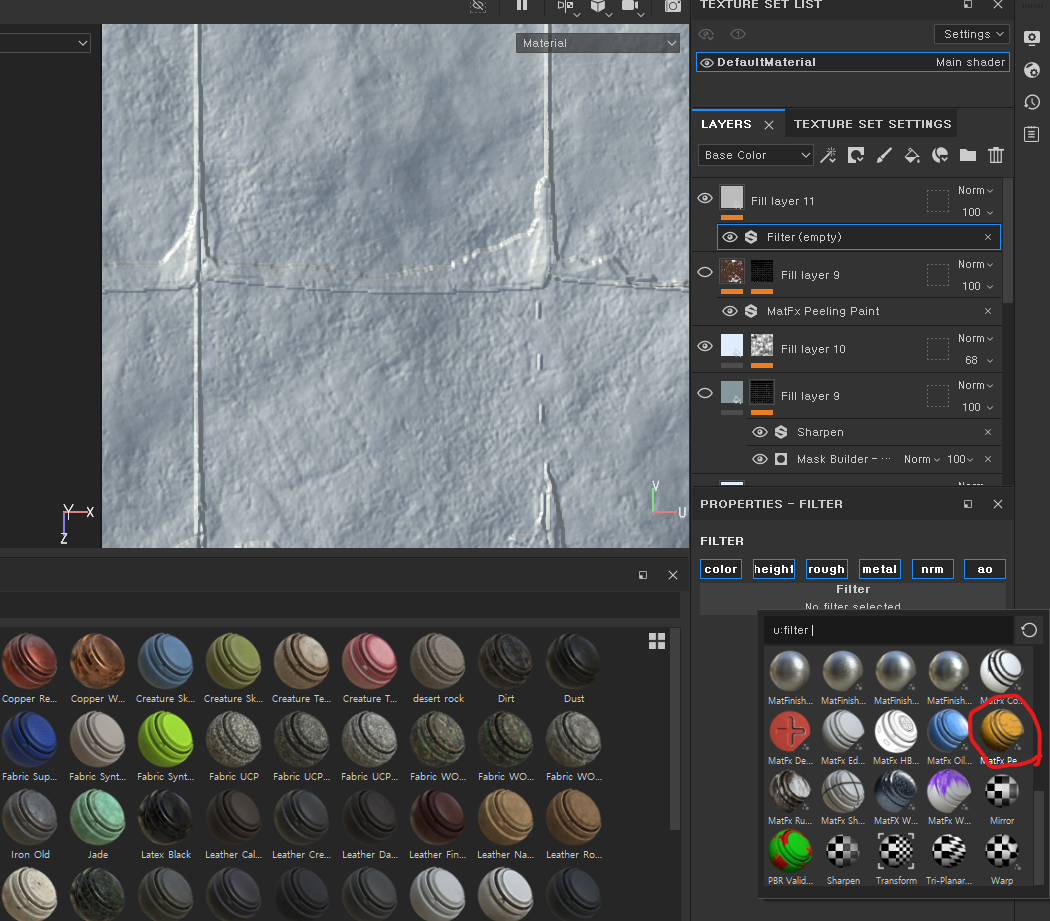The width and height of the screenshot is (1050, 921).
Task: Toggle visibility of Fill layer 10
Action: [x=704, y=346]
